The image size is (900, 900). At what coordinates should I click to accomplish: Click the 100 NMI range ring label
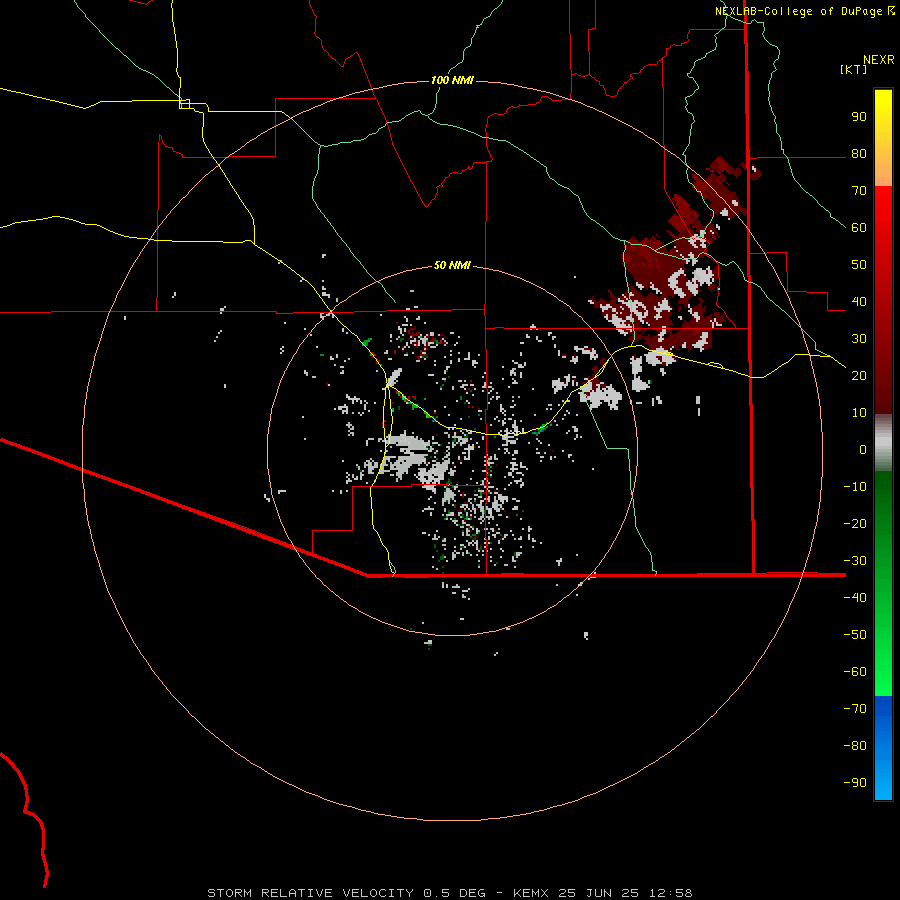click(452, 80)
